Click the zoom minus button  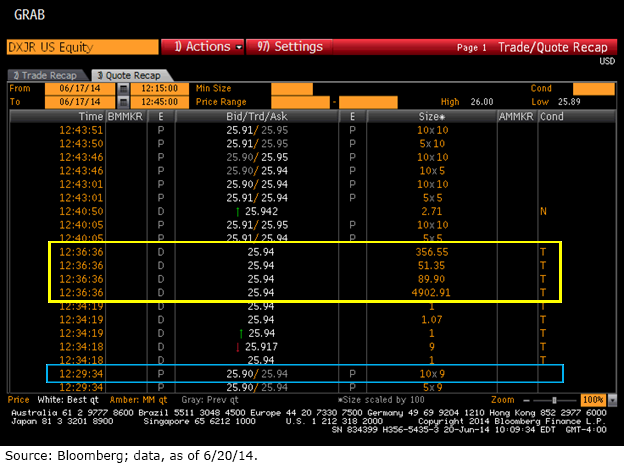point(526,400)
